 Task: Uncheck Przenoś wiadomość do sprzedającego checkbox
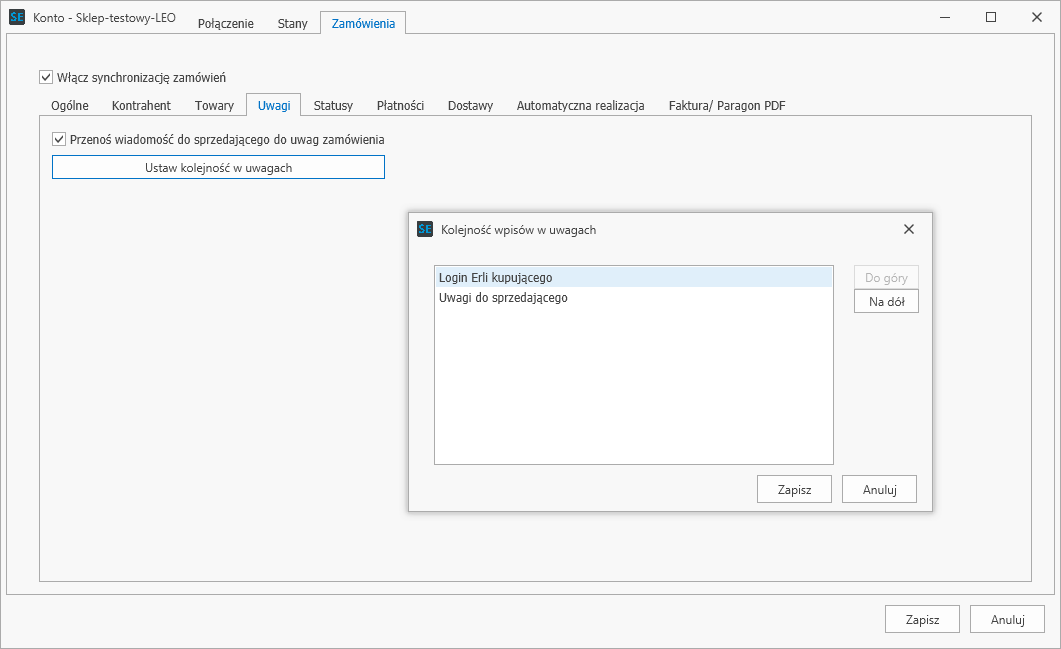click(59, 139)
